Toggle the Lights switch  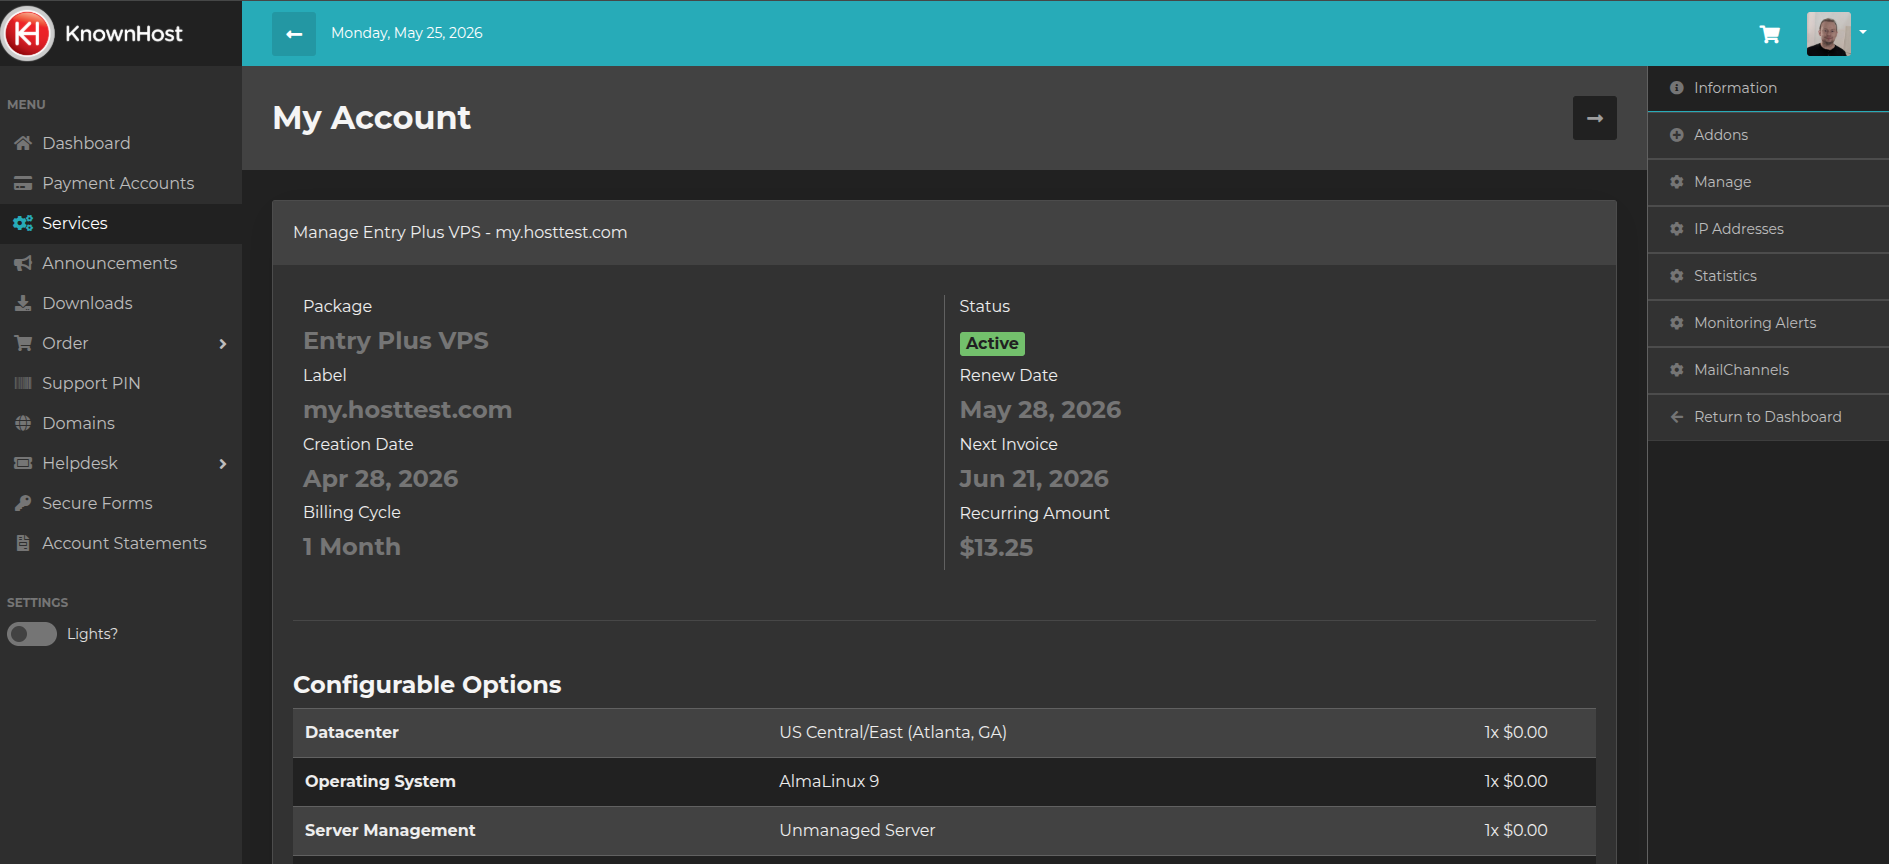pos(32,634)
